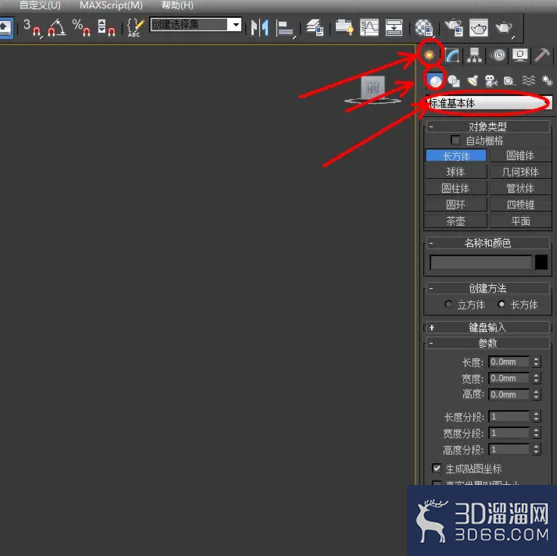Click the 宽度 spinner arrows
Image resolution: width=557 pixels, height=556 pixels.
536,378
